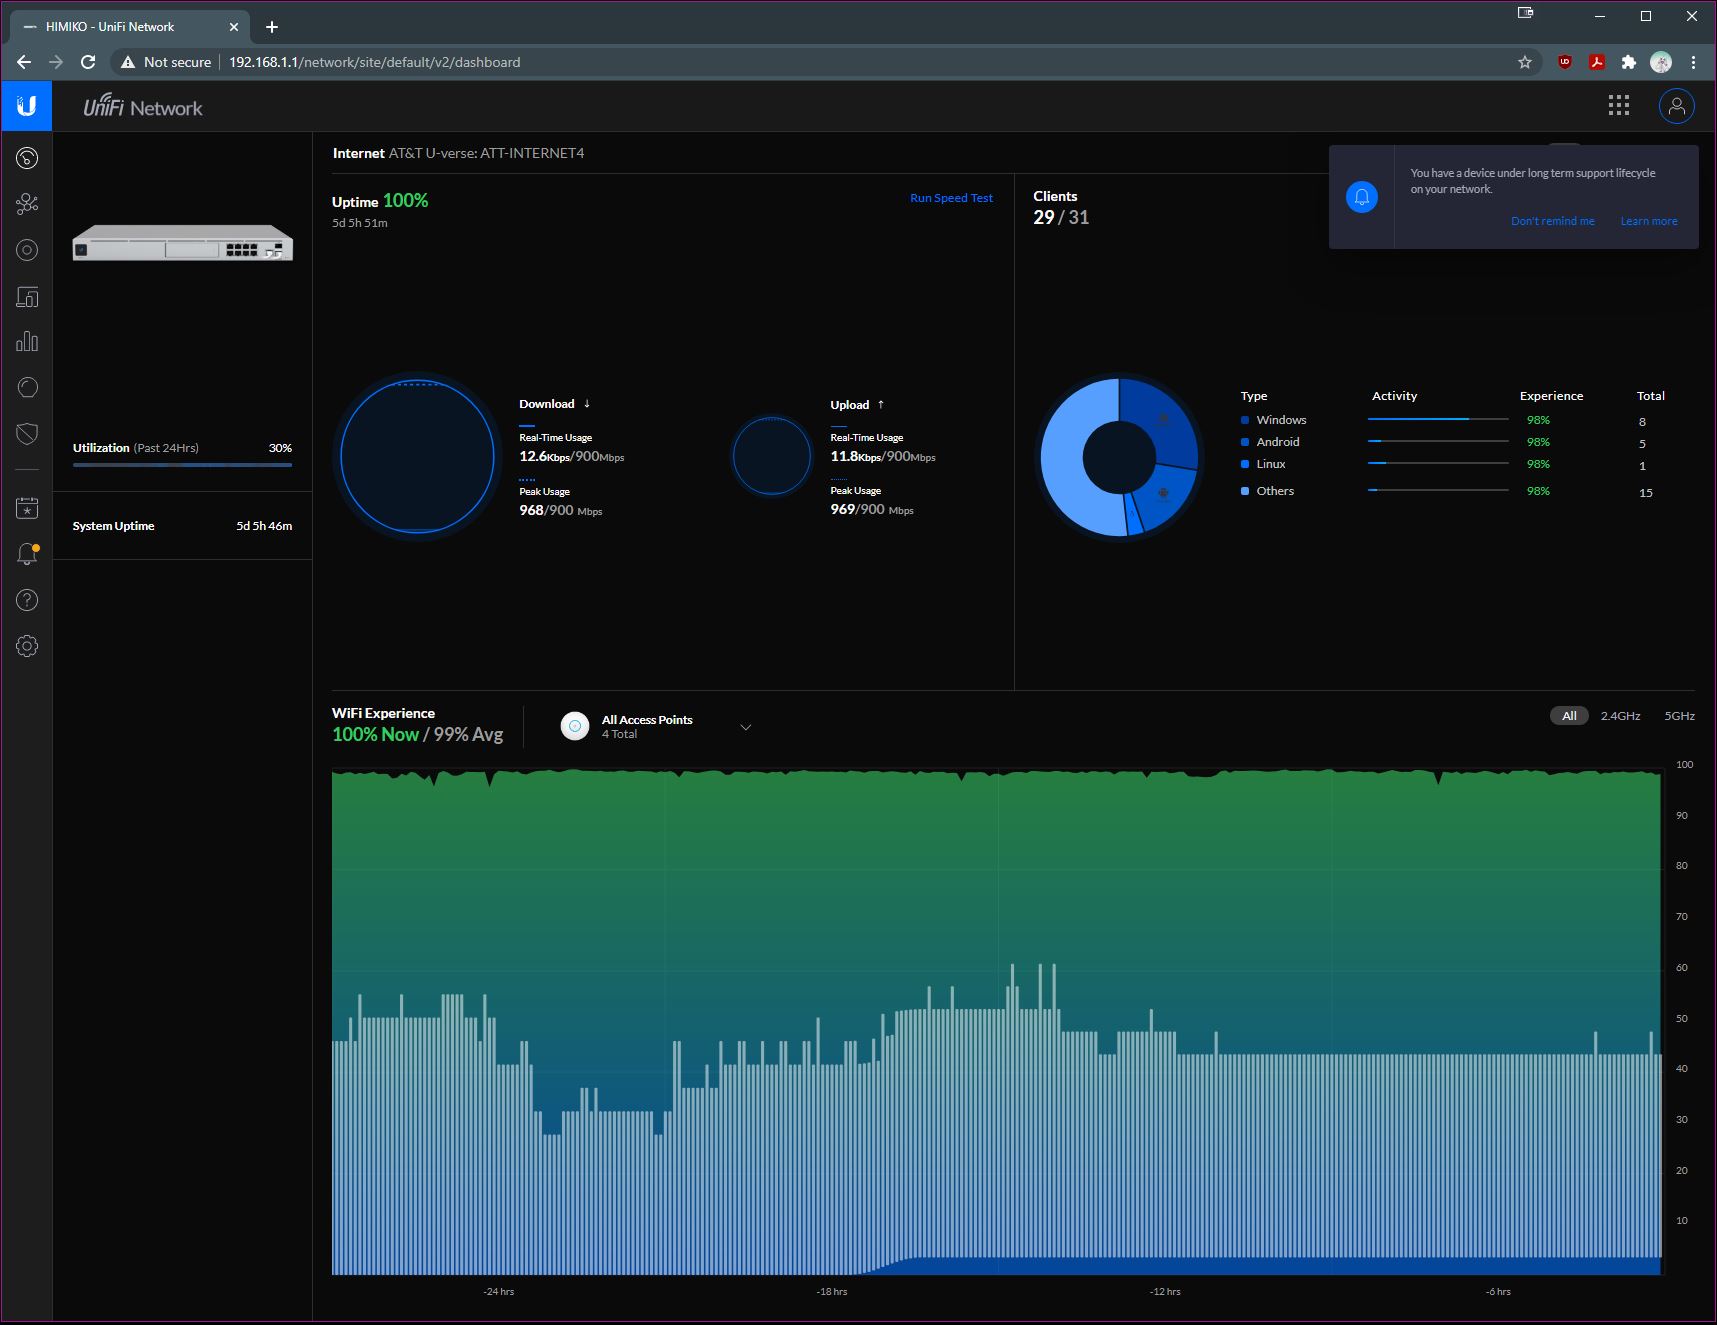Go back to previous page

[x=24, y=62]
